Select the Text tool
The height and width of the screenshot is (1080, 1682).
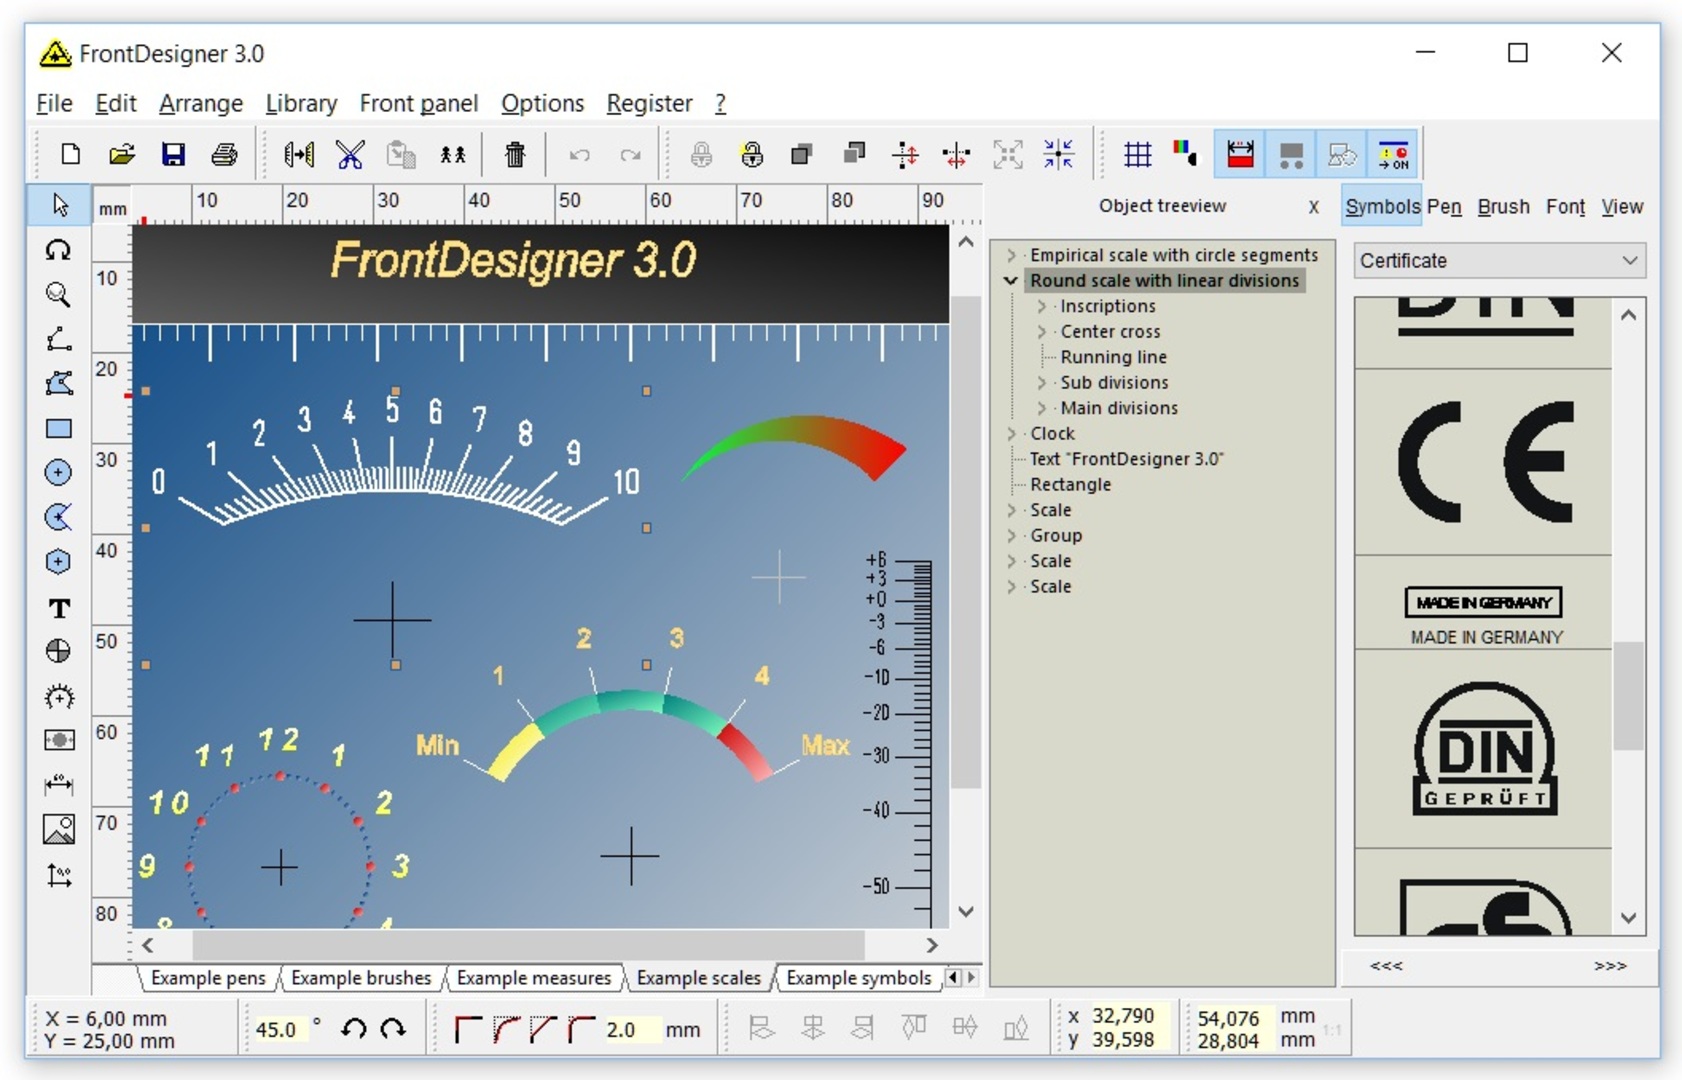tap(59, 608)
